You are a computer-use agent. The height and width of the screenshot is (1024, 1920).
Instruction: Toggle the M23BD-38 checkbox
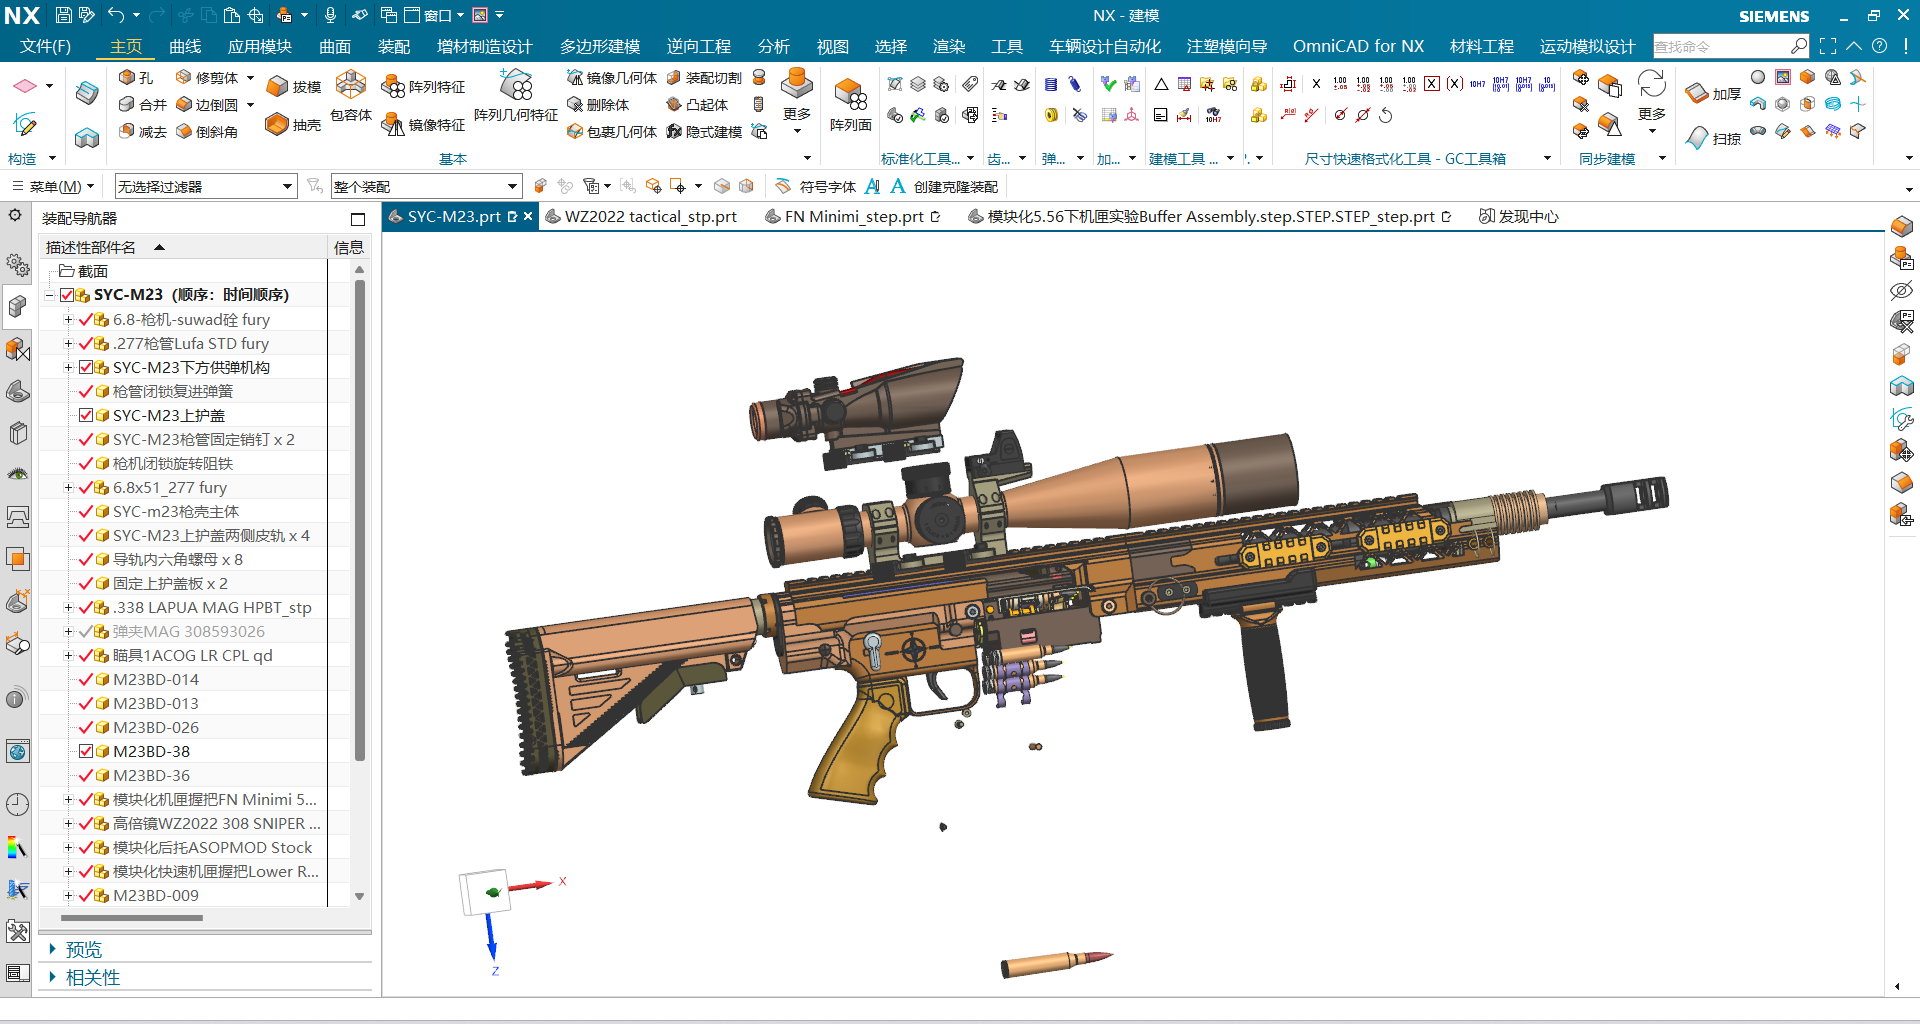86,752
